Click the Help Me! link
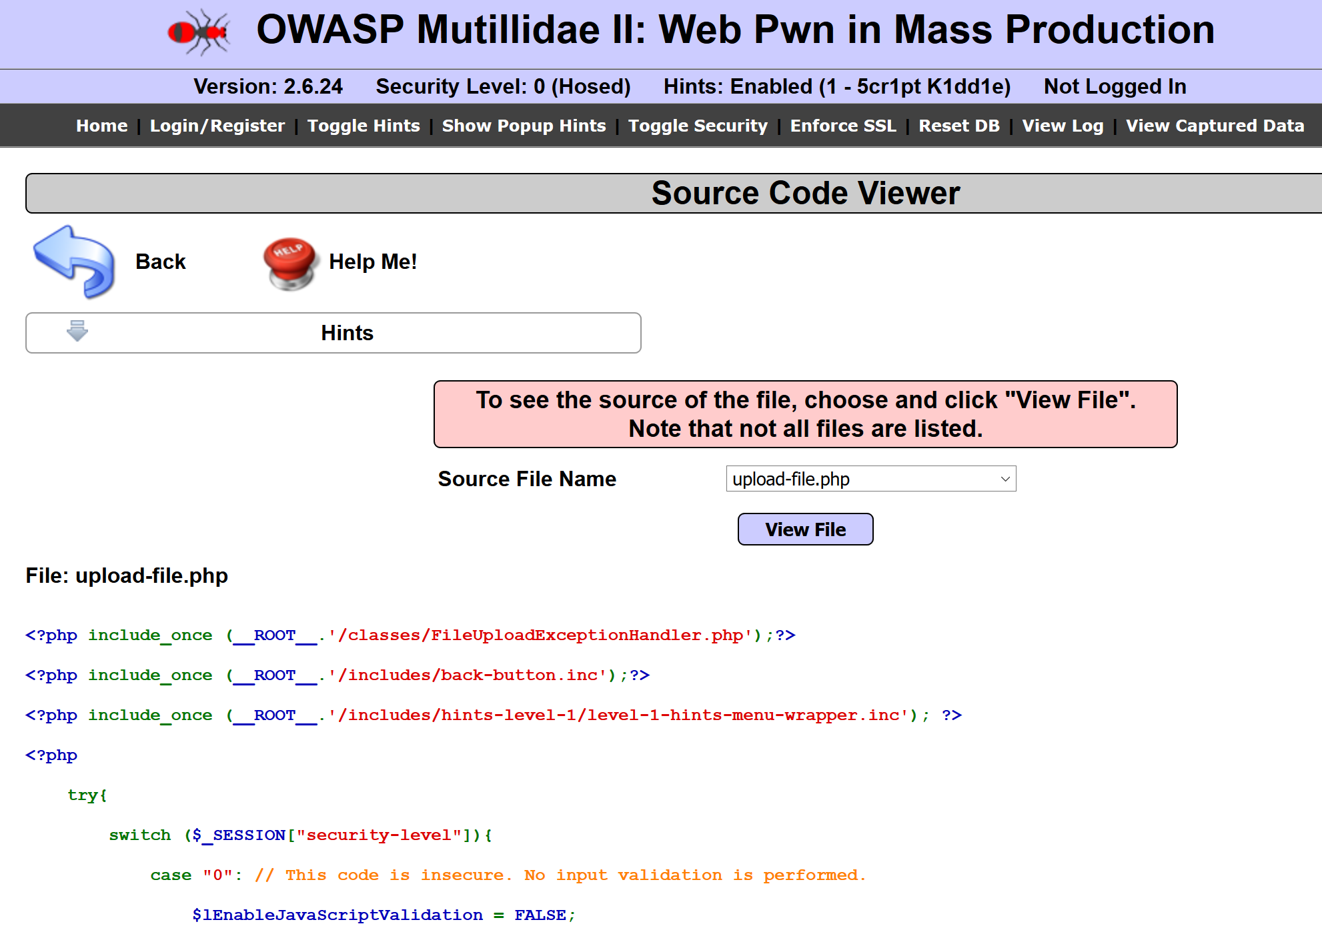Image resolution: width=1322 pixels, height=939 pixels. click(x=373, y=262)
